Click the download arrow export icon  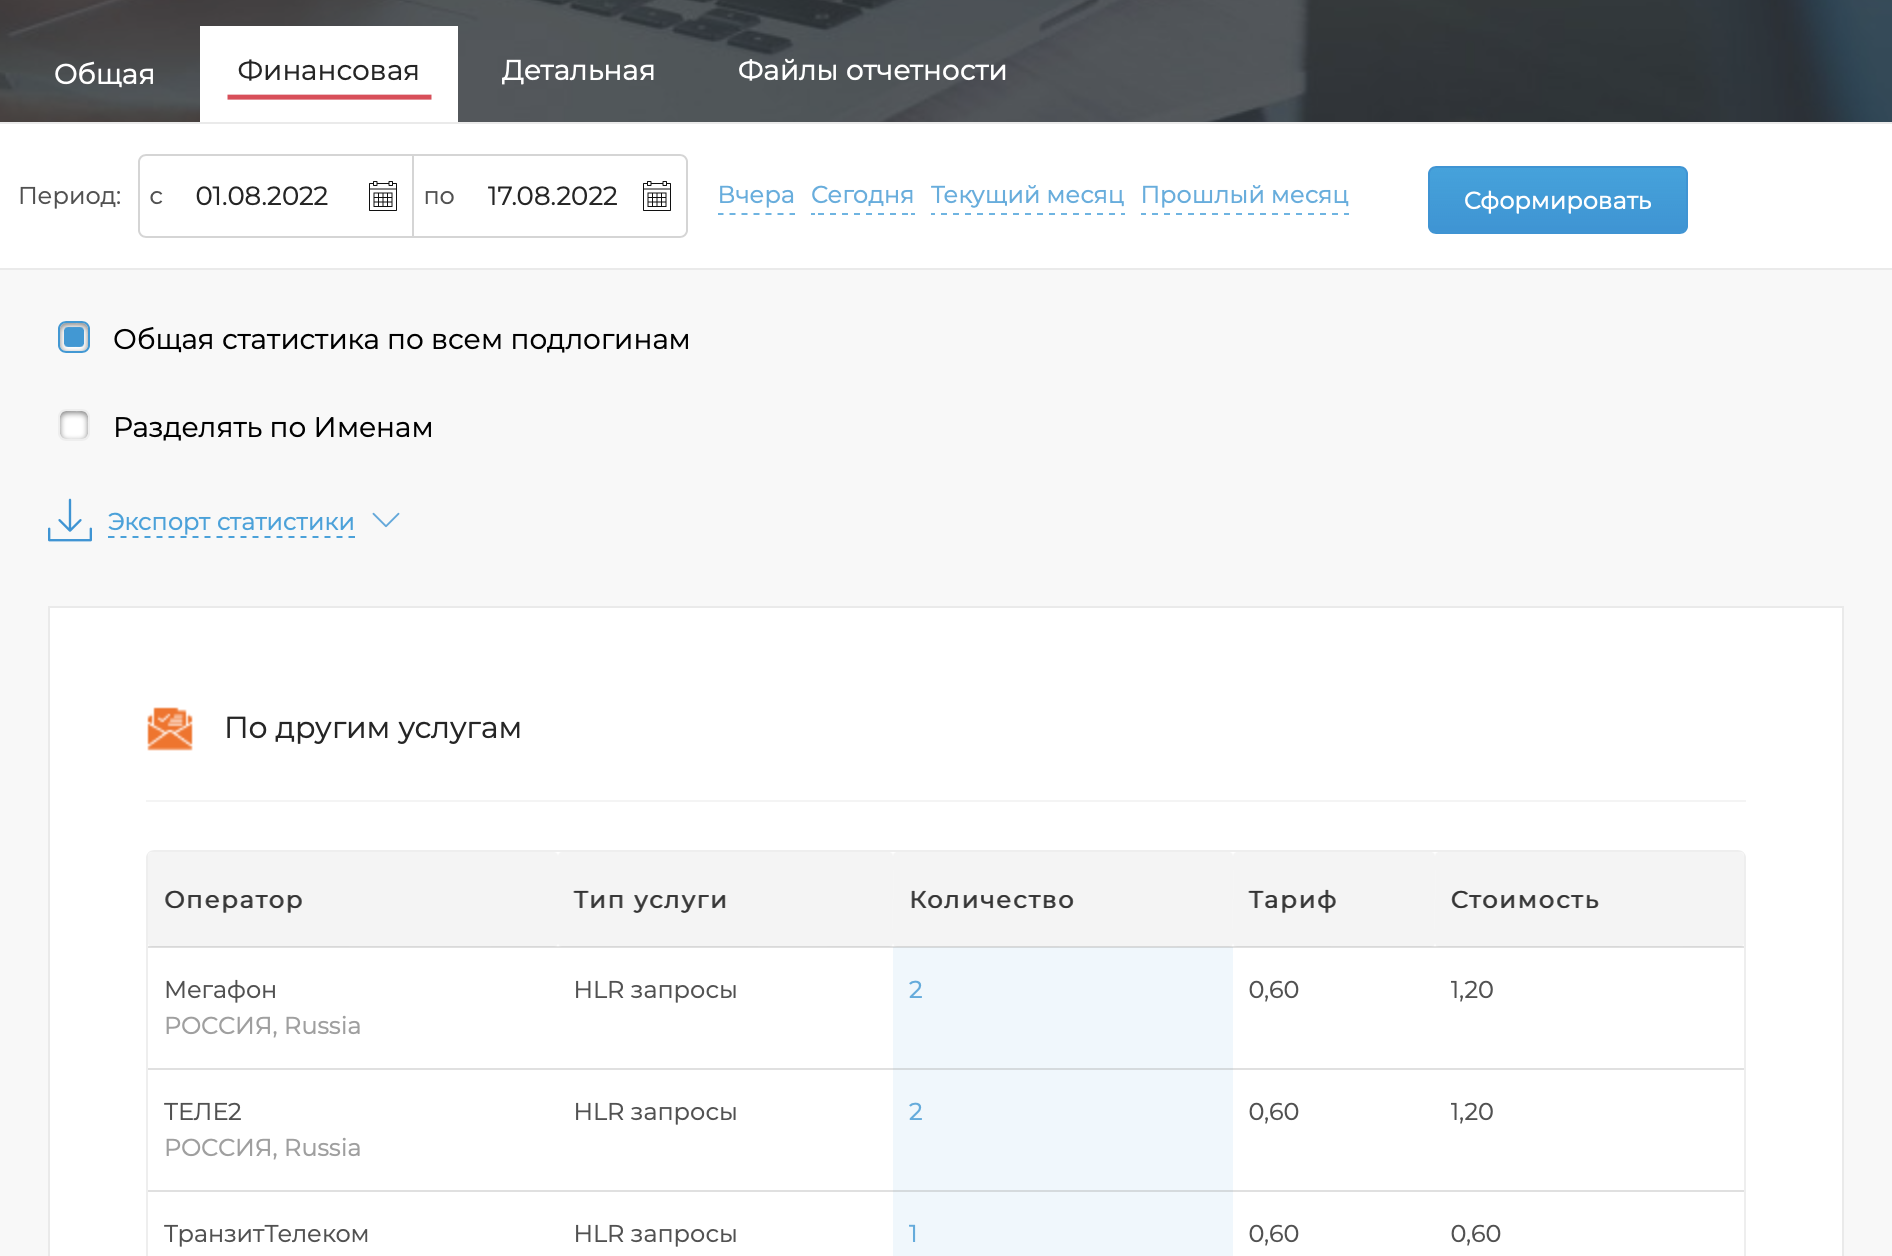(70, 521)
